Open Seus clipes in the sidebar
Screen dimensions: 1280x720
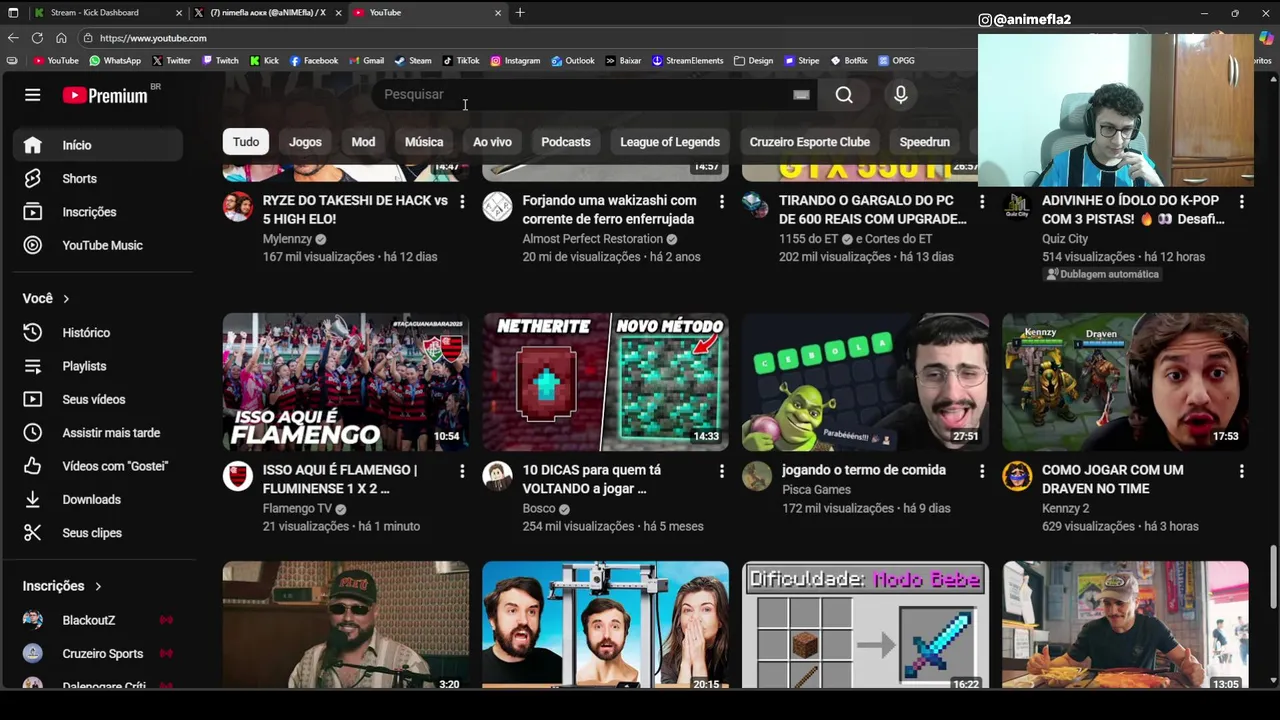(x=98, y=533)
